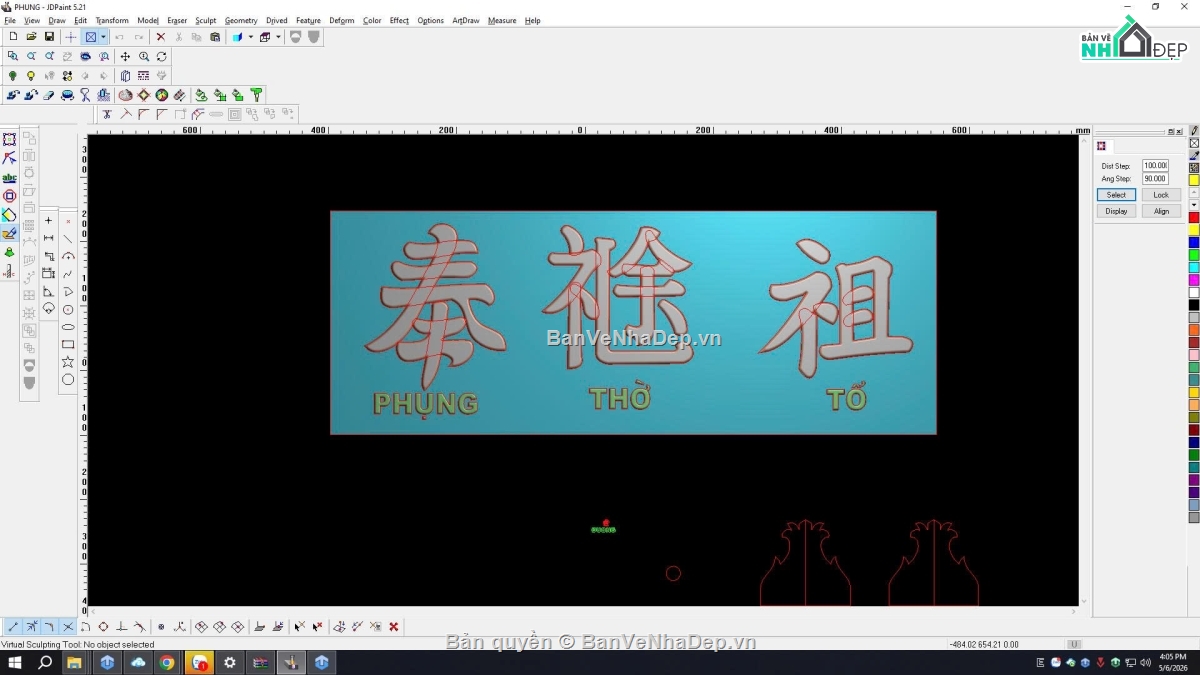Image resolution: width=1200 pixels, height=675 pixels.
Task: Click the Align button in right panel
Action: click(x=1161, y=211)
